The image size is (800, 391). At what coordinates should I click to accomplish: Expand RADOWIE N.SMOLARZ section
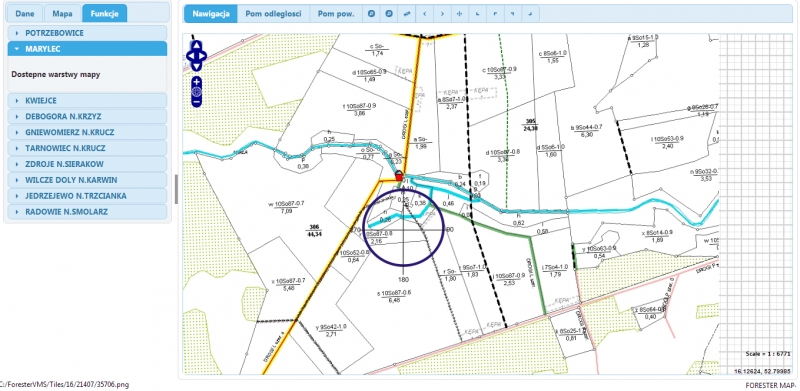(x=87, y=211)
